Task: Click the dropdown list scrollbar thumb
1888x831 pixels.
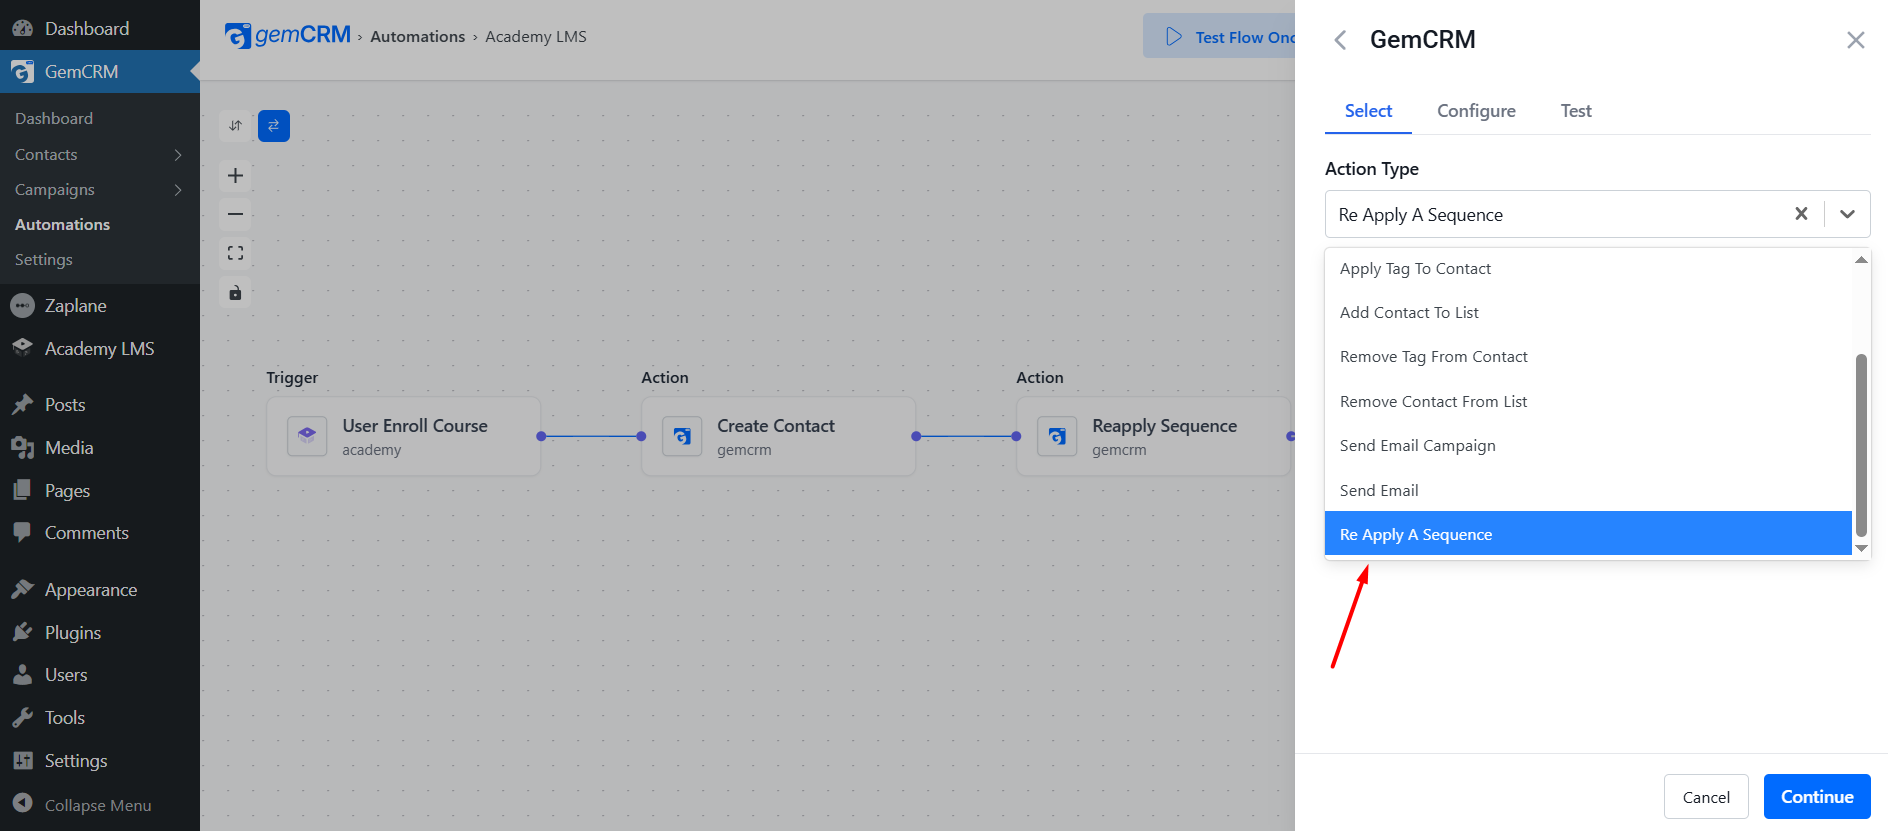Action: click(1861, 445)
